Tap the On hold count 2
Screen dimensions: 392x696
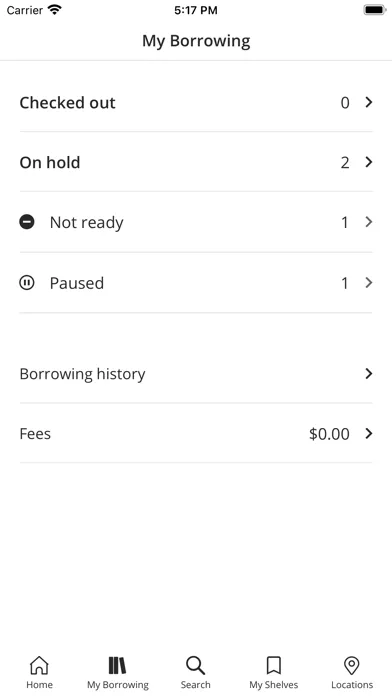345,163
